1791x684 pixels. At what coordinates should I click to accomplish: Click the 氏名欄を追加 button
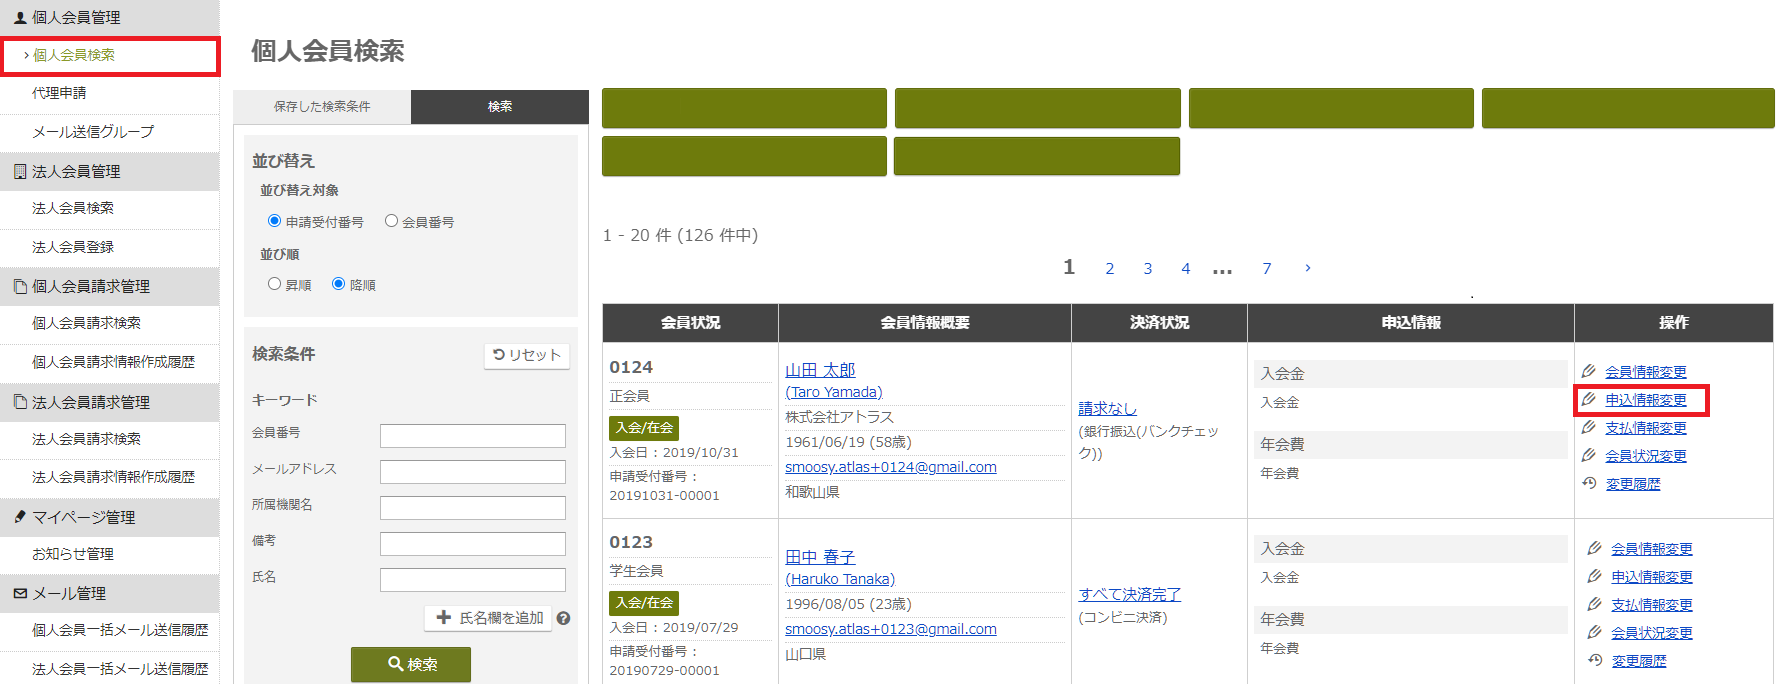489,618
